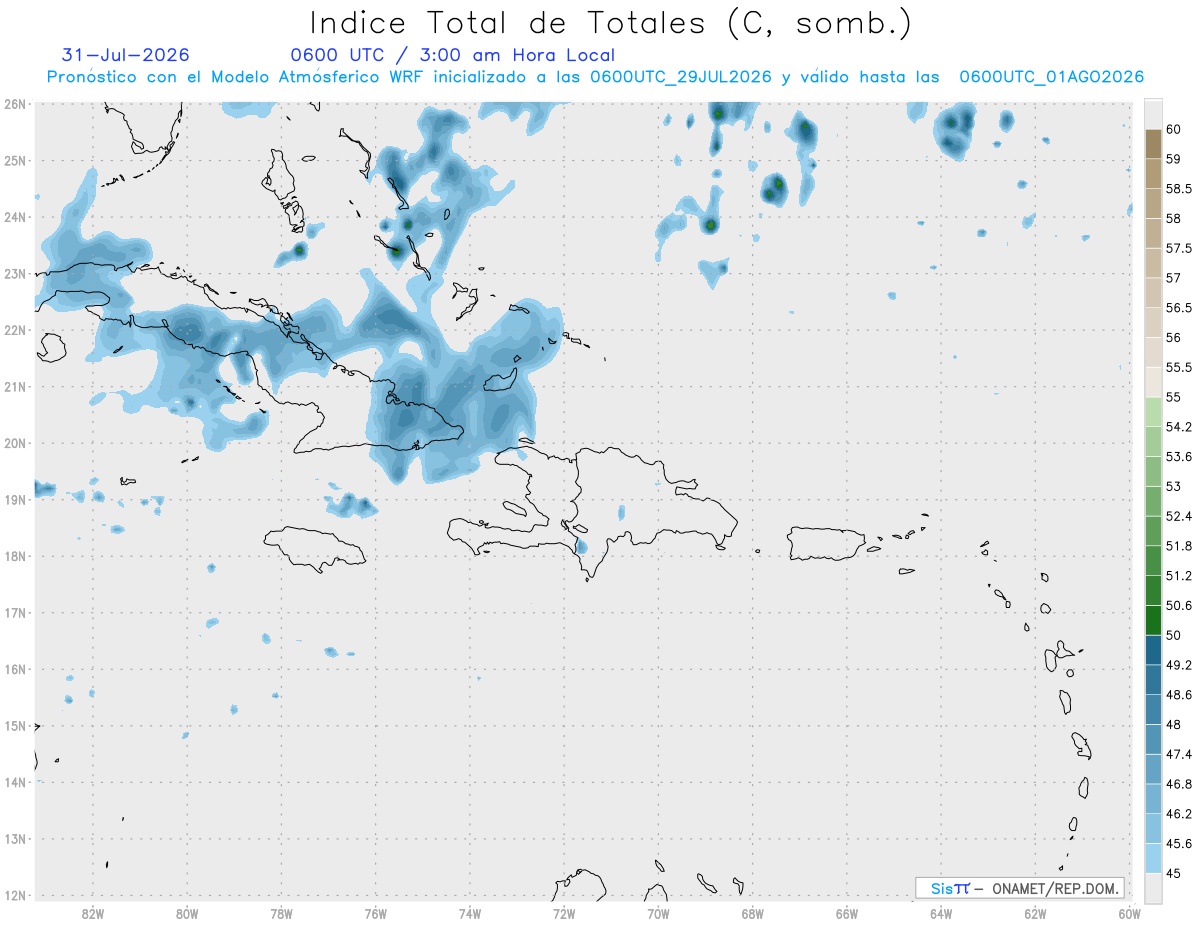
Task: Click the colorbar value "54.2"
Action: pyautogui.click(x=1179, y=427)
